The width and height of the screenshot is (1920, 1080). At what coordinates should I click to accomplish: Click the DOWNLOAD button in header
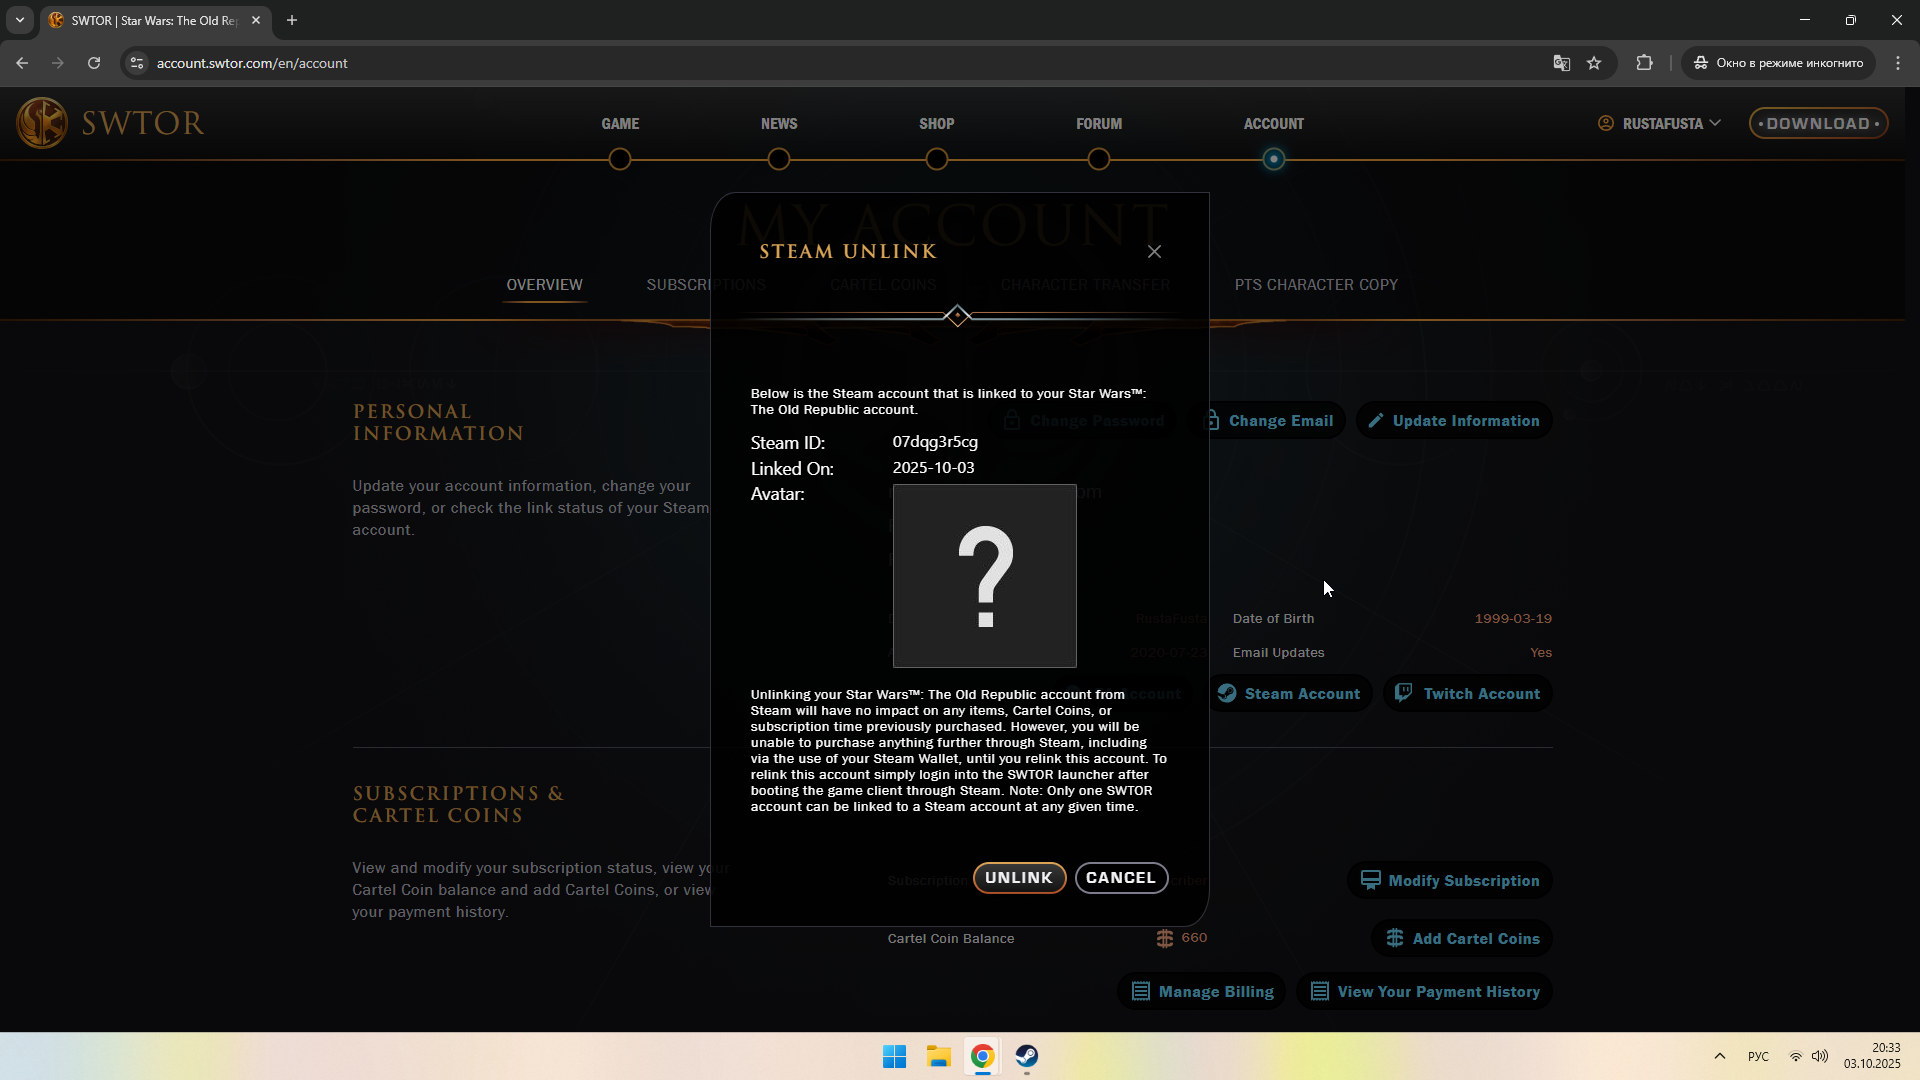click(x=1817, y=124)
